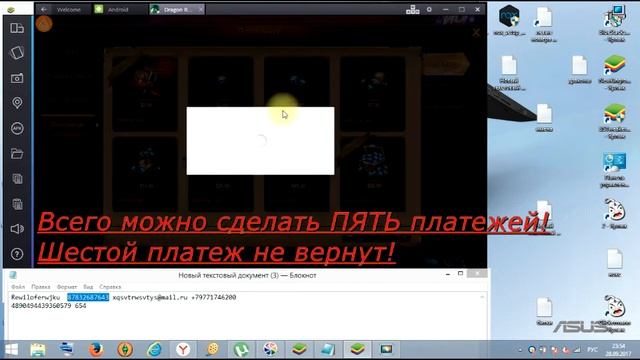Viewport: 640px width, 360px height.
Task: Click the BlueStacks layout switch sidebar icon
Action: 17,28
